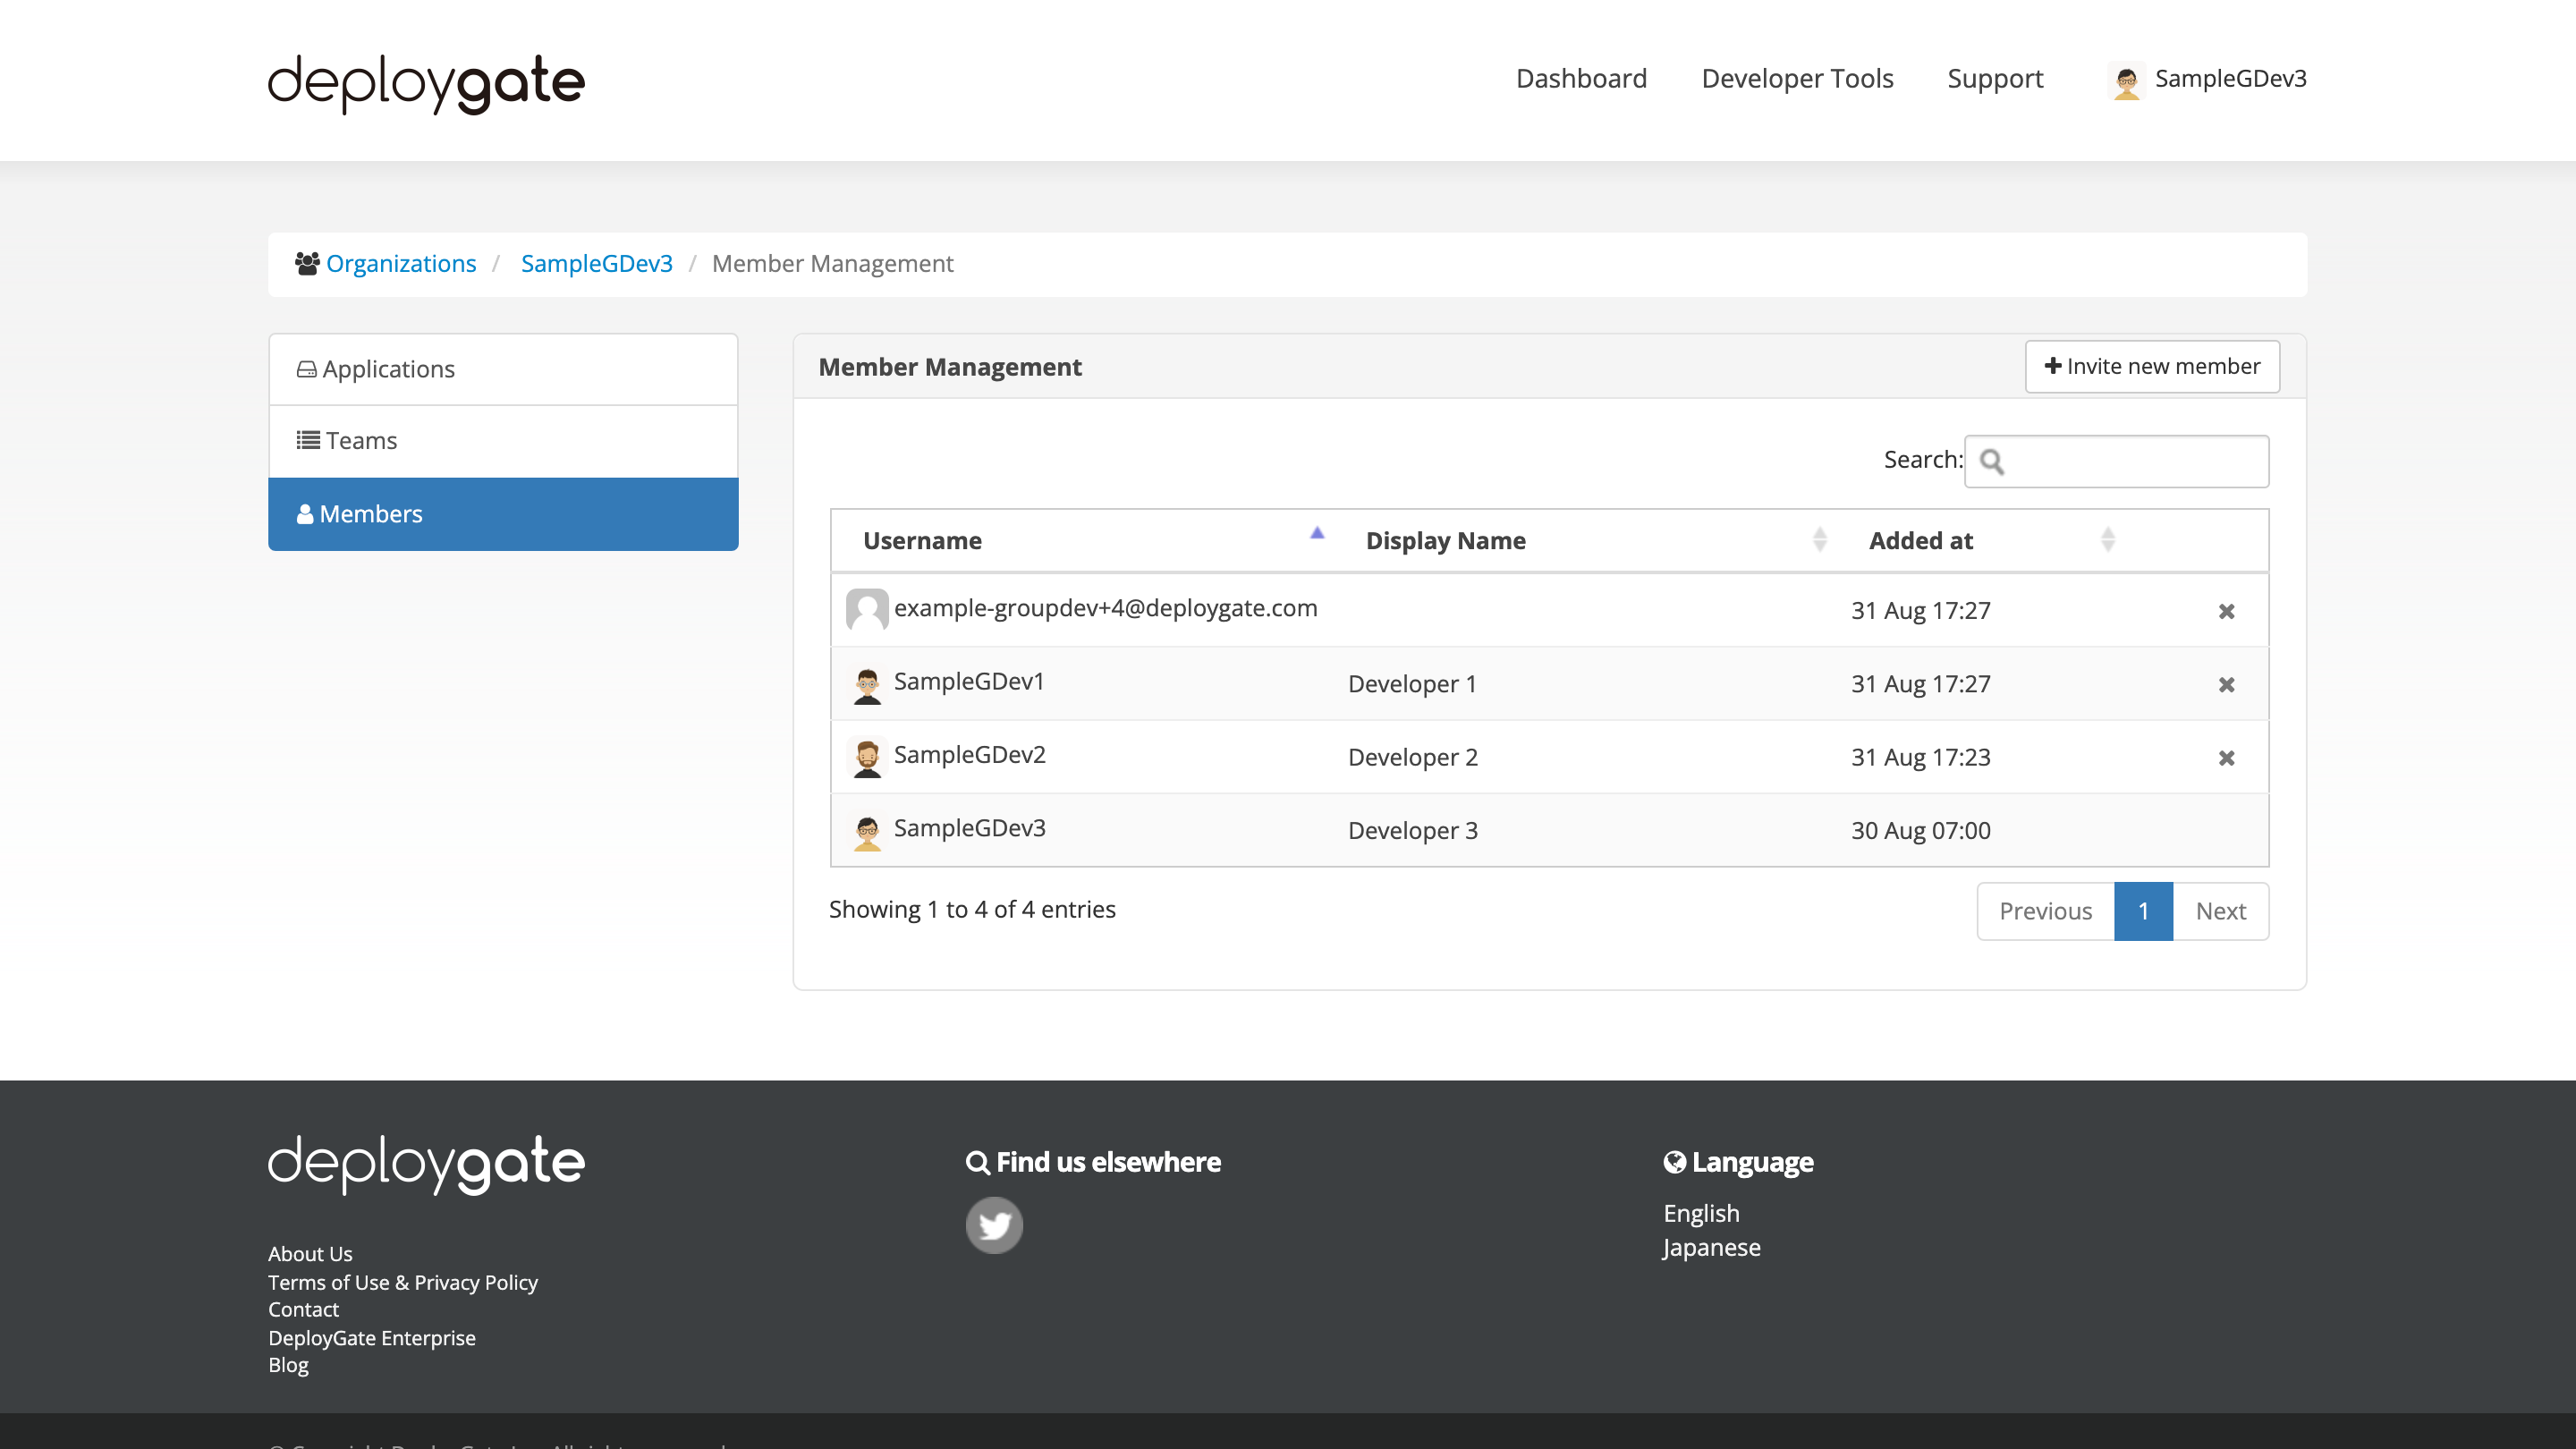Switch the language to Japanese

tap(1711, 1248)
